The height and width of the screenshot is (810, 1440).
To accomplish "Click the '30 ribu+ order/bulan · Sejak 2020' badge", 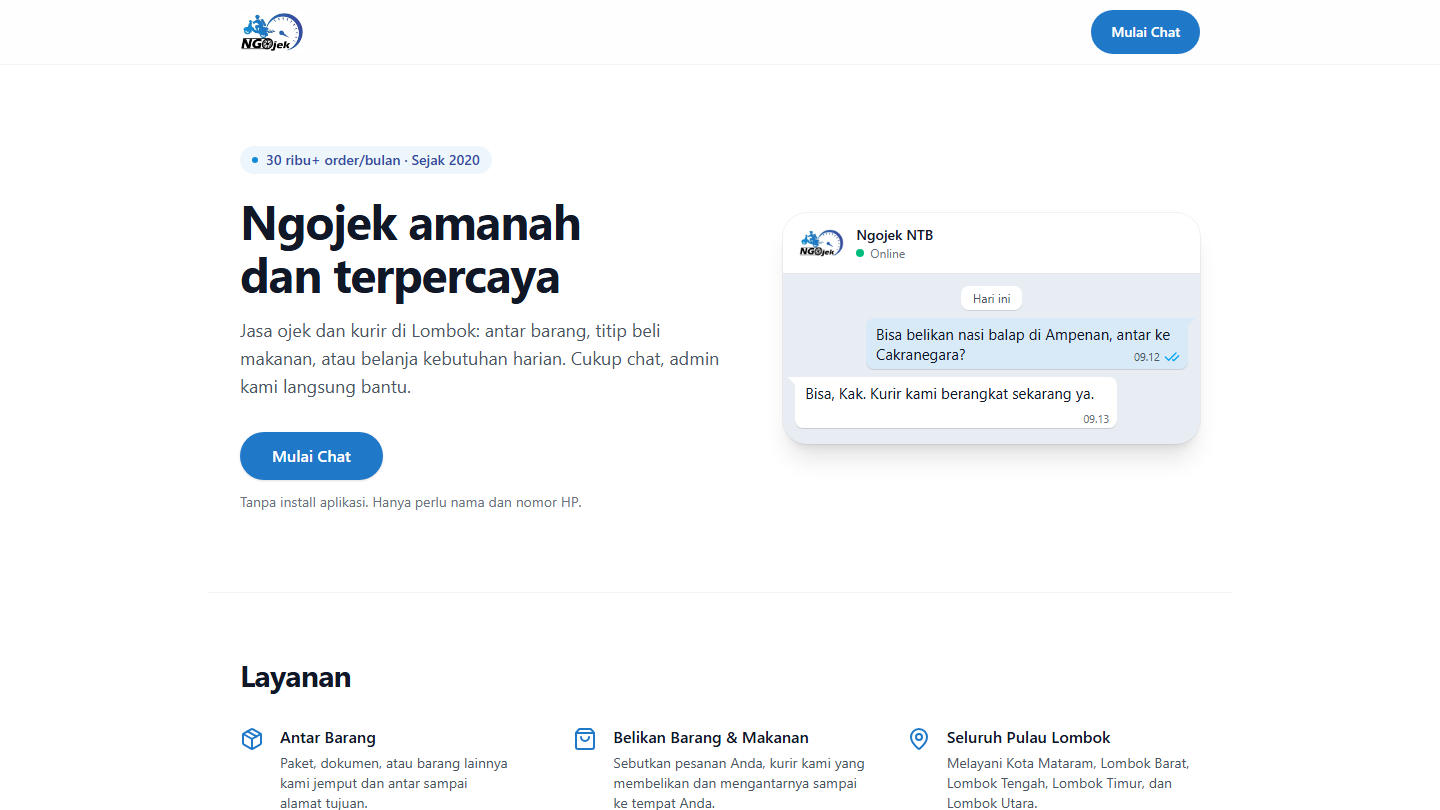I will pyautogui.click(x=366, y=160).
